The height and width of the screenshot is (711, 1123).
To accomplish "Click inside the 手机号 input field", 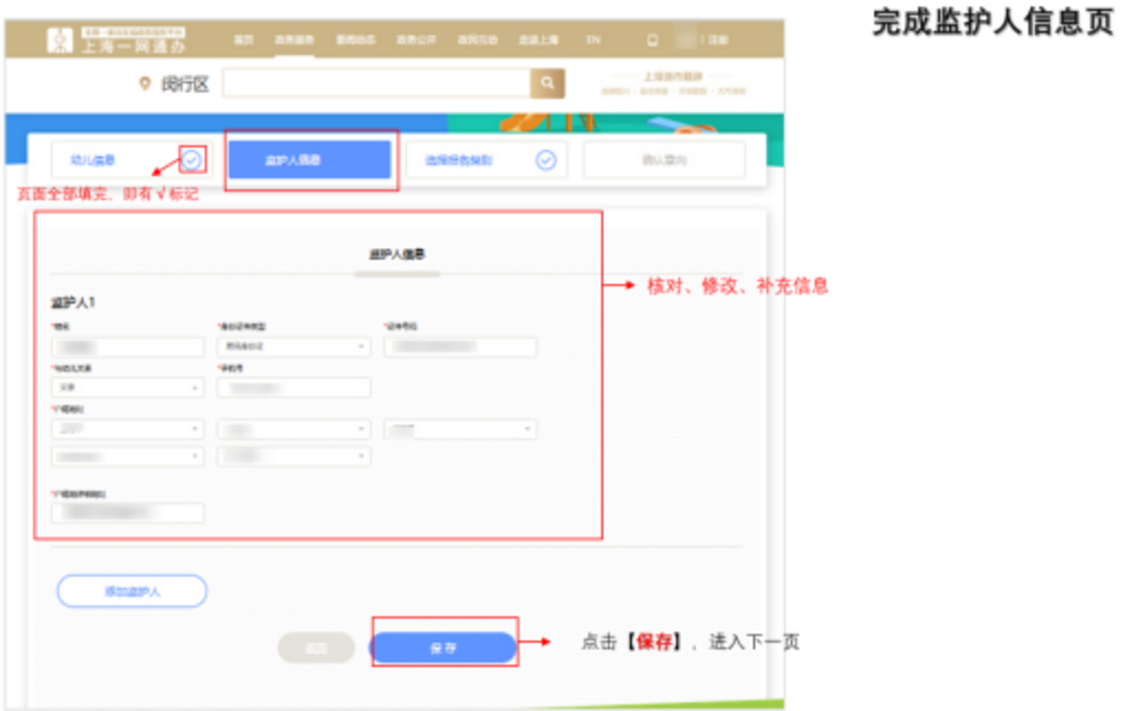I will [x=293, y=386].
